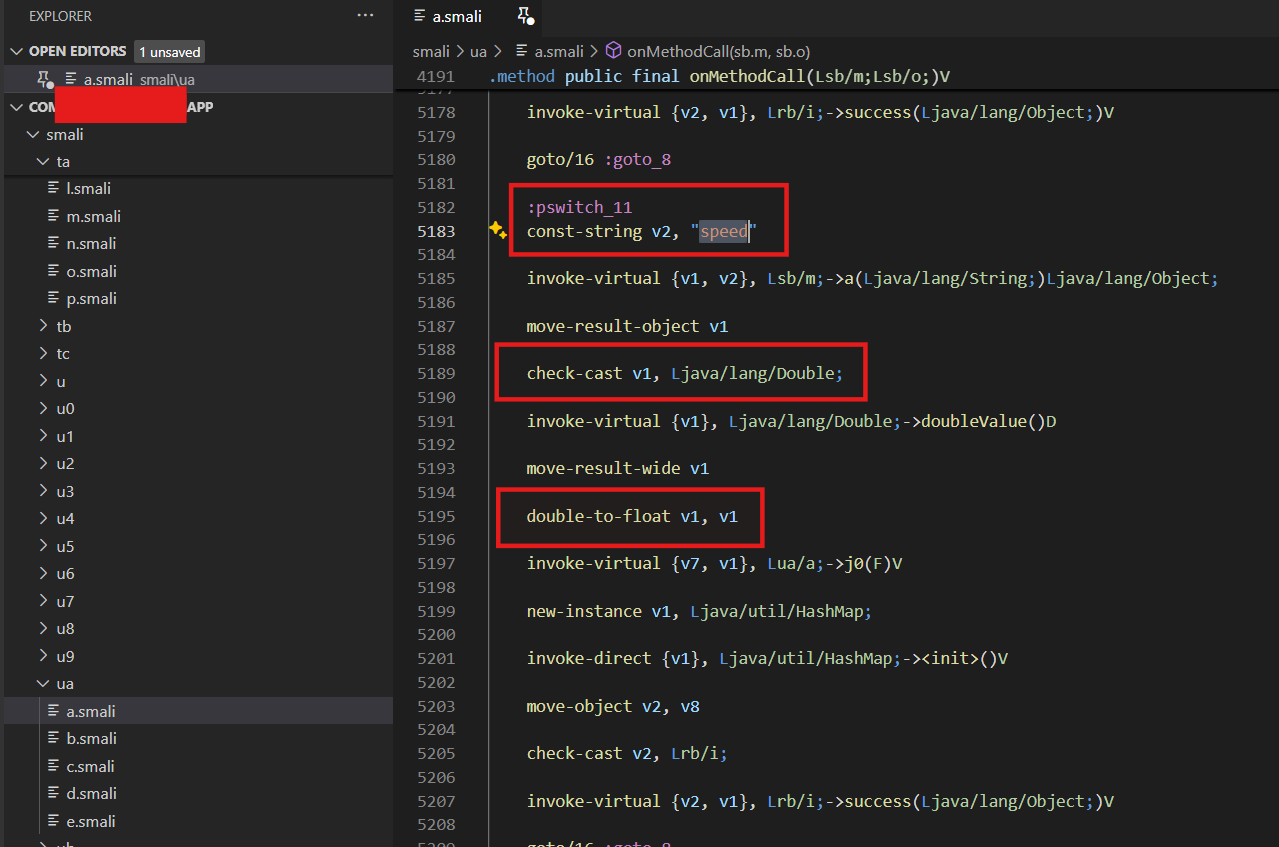This screenshot has width=1279, height=847.
Task: Open o.smali in ta folder
Action: [x=196, y=271]
